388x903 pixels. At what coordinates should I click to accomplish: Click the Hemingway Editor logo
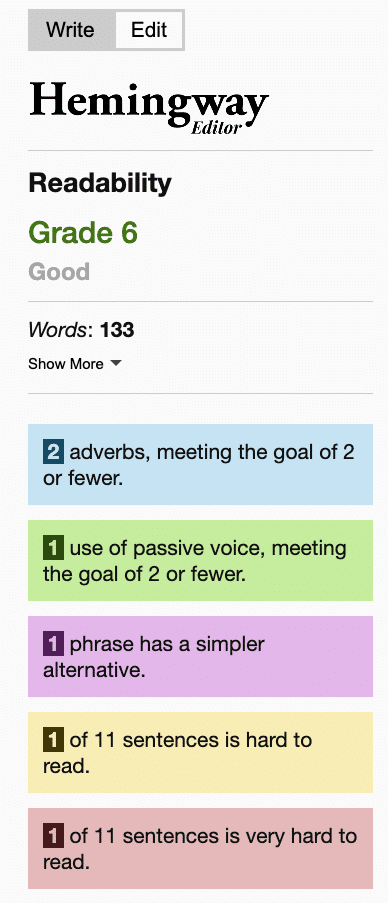(149, 107)
